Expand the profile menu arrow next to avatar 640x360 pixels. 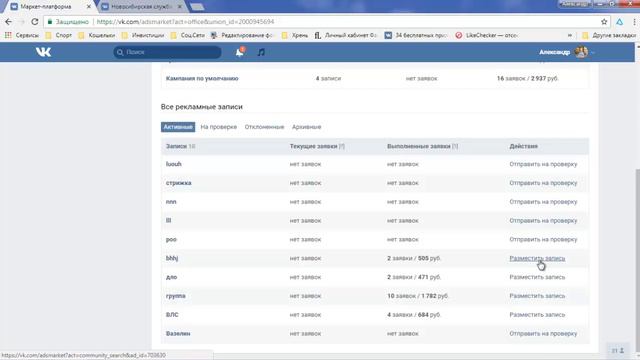[x=593, y=52]
